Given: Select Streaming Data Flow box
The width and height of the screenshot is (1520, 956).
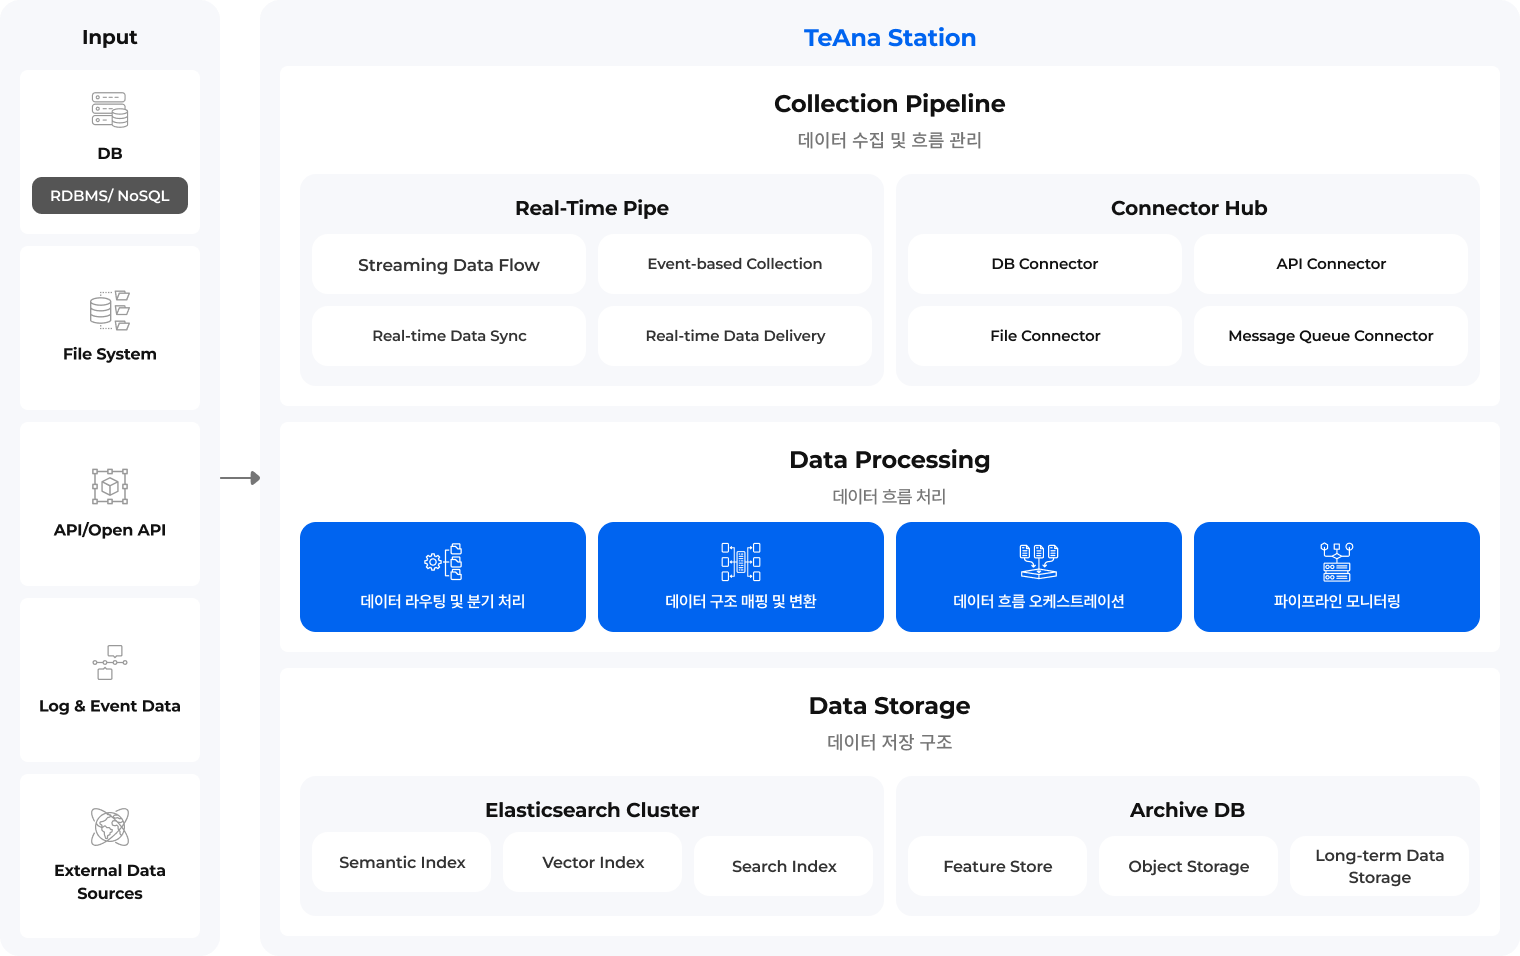Looking at the screenshot, I should coord(449,265).
